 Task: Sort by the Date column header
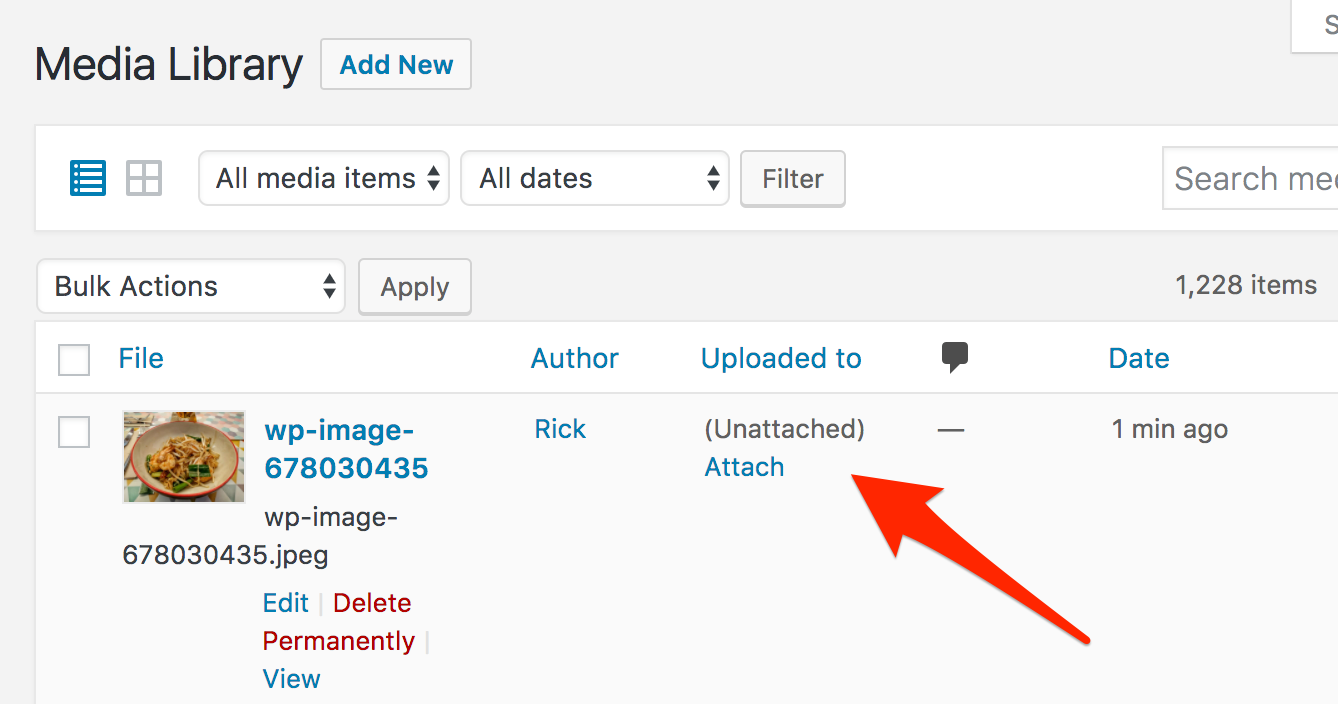click(1138, 358)
